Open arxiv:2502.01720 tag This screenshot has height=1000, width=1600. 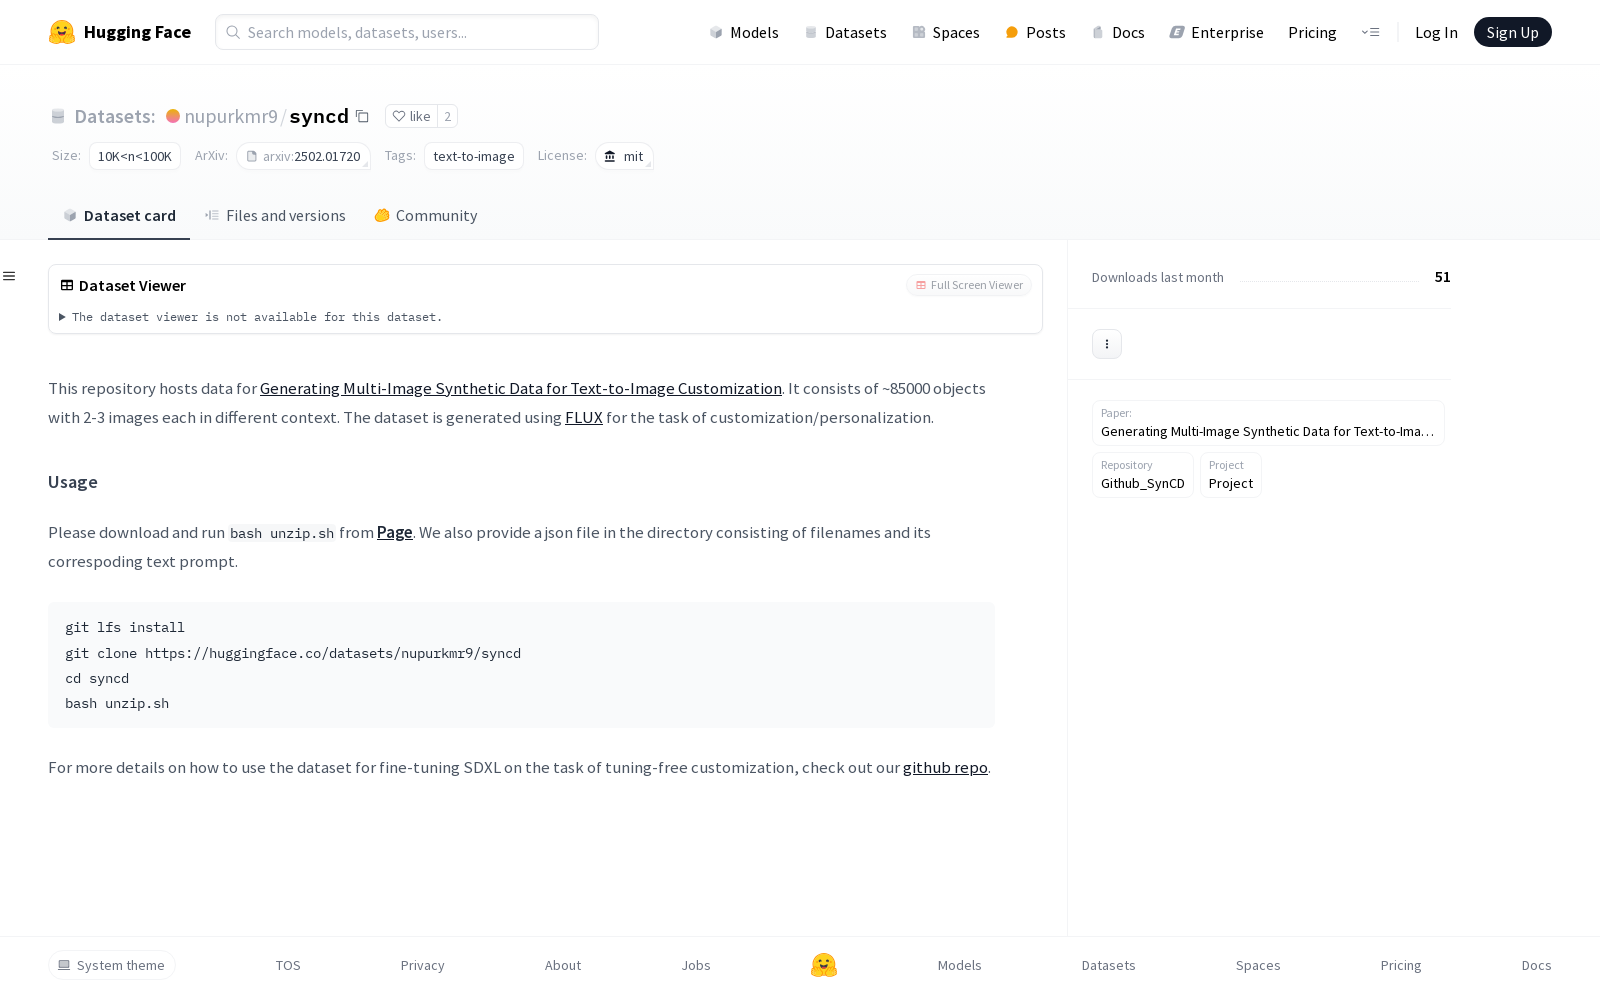pos(304,156)
